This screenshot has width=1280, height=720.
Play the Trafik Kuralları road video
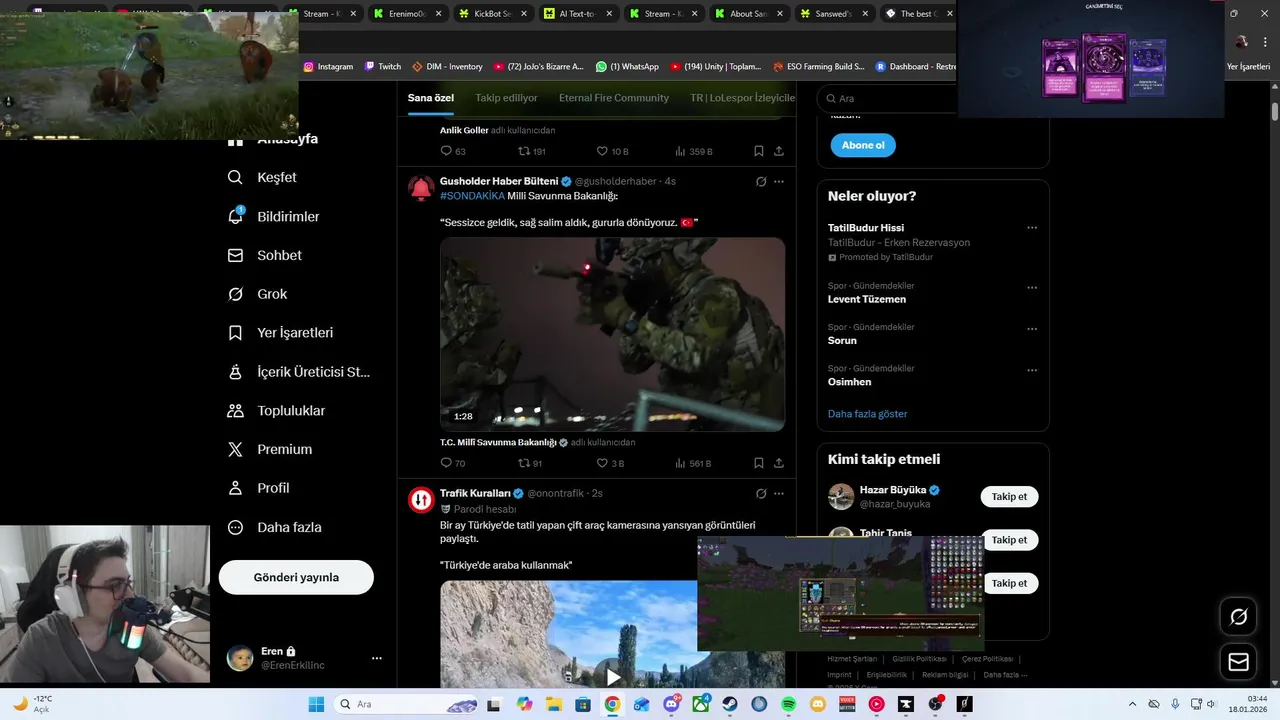tap(613, 677)
